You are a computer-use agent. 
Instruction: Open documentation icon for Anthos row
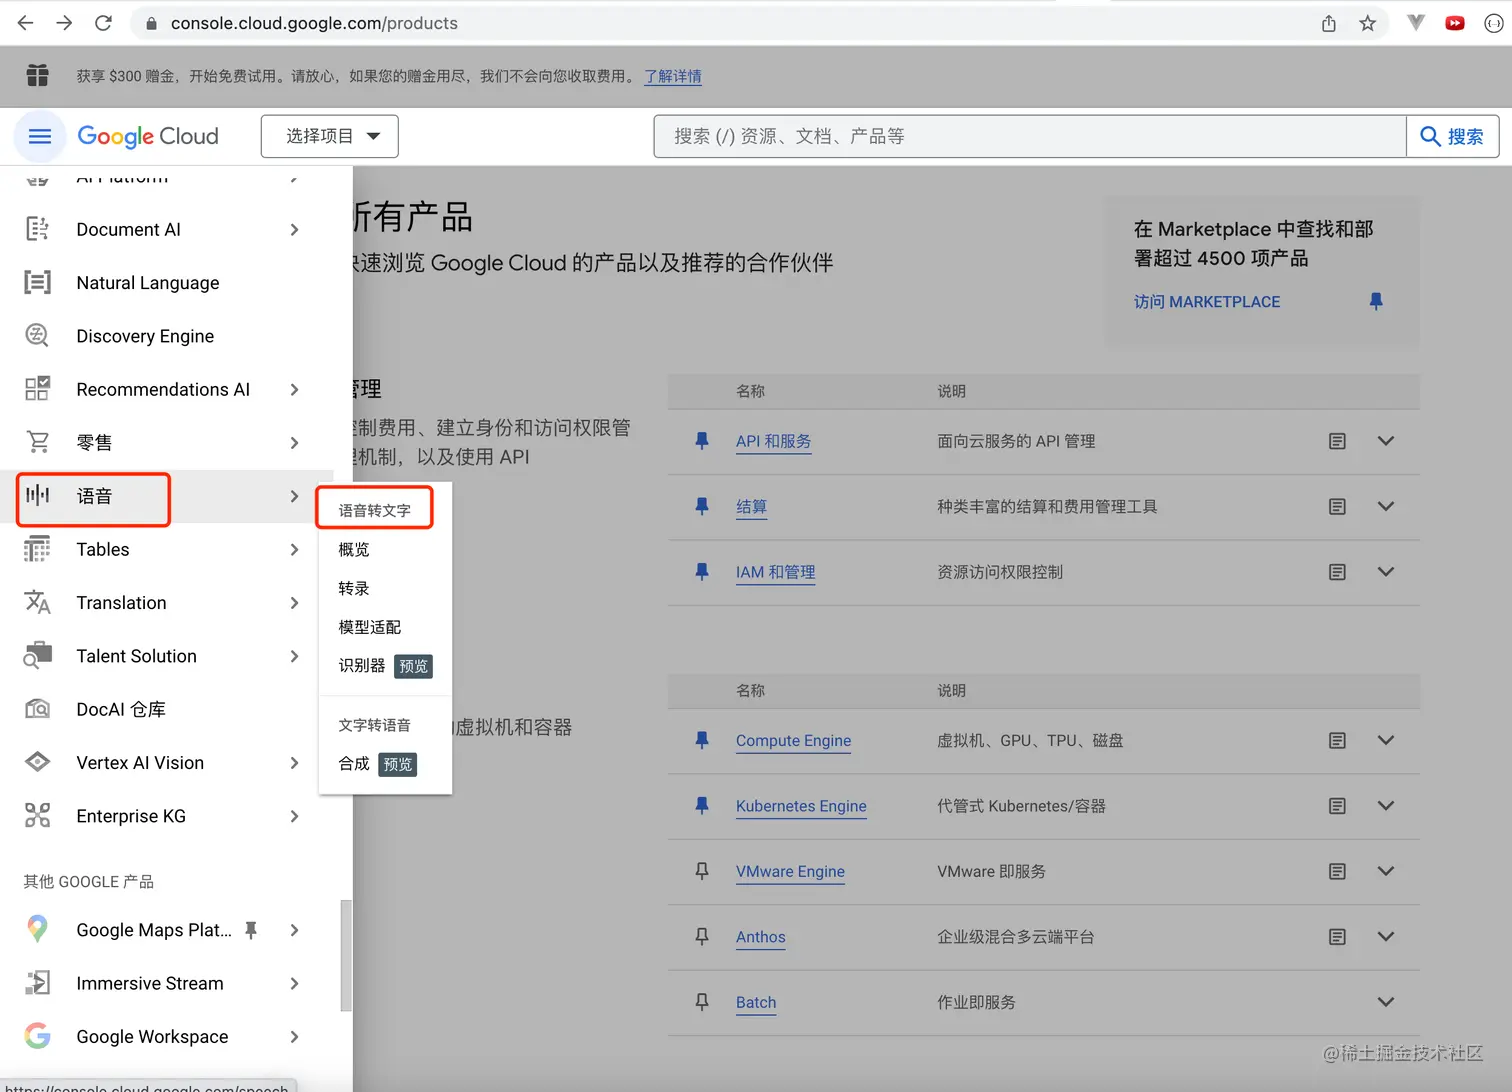[x=1337, y=937]
